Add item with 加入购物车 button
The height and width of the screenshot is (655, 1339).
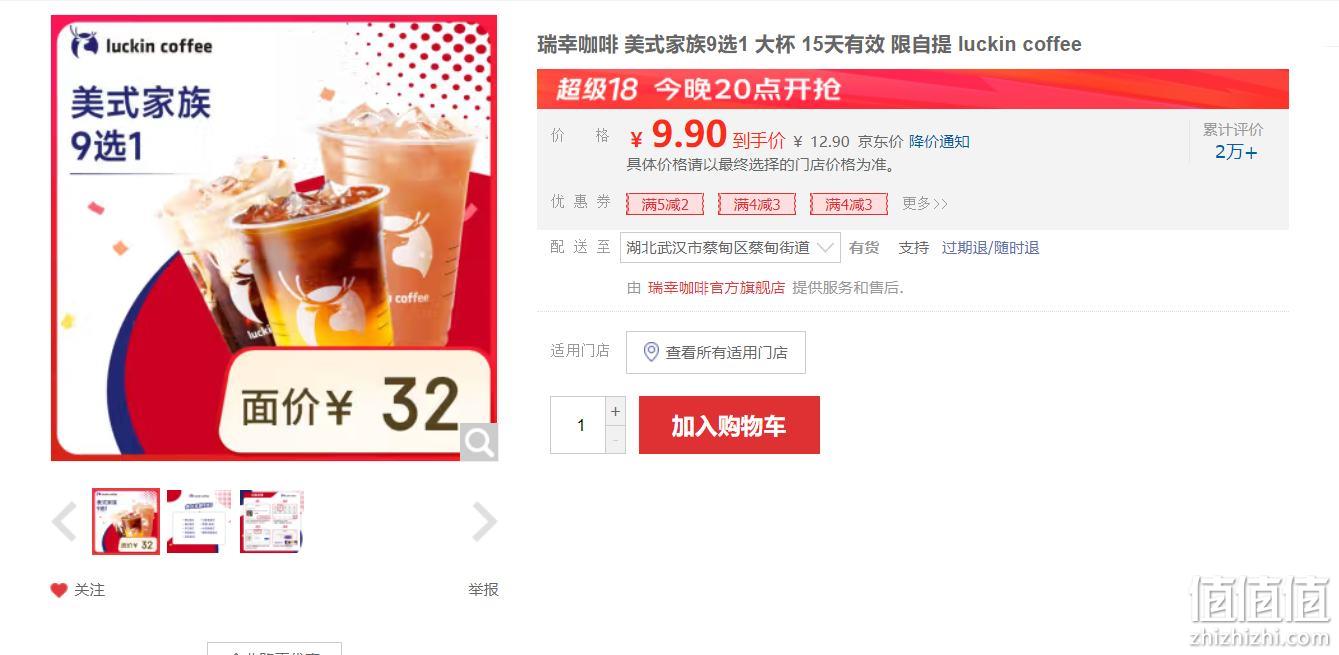[729, 425]
